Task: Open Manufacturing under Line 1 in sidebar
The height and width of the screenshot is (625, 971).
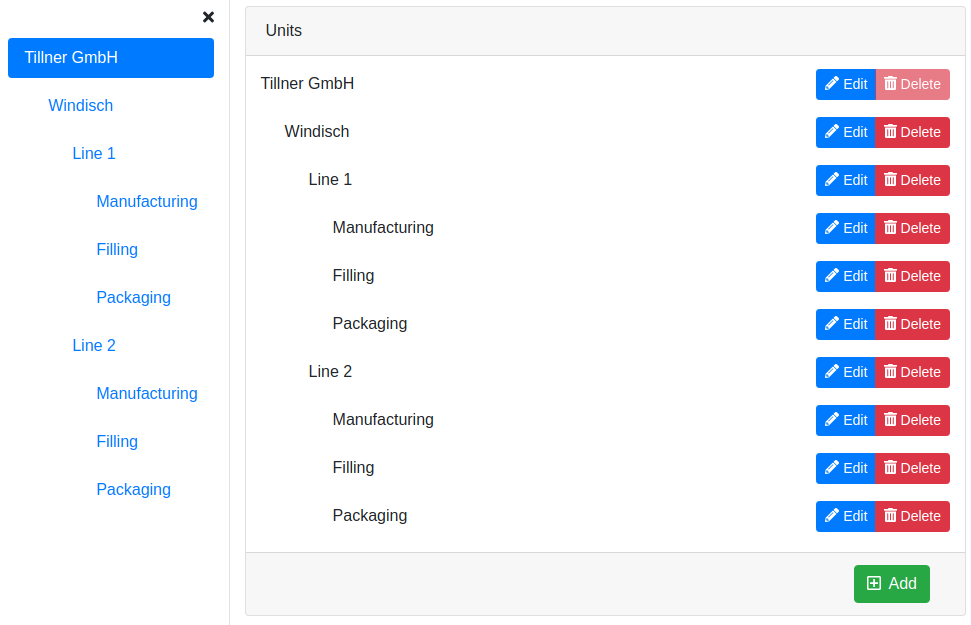Action: pyautogui.click(x=147, y=202)
